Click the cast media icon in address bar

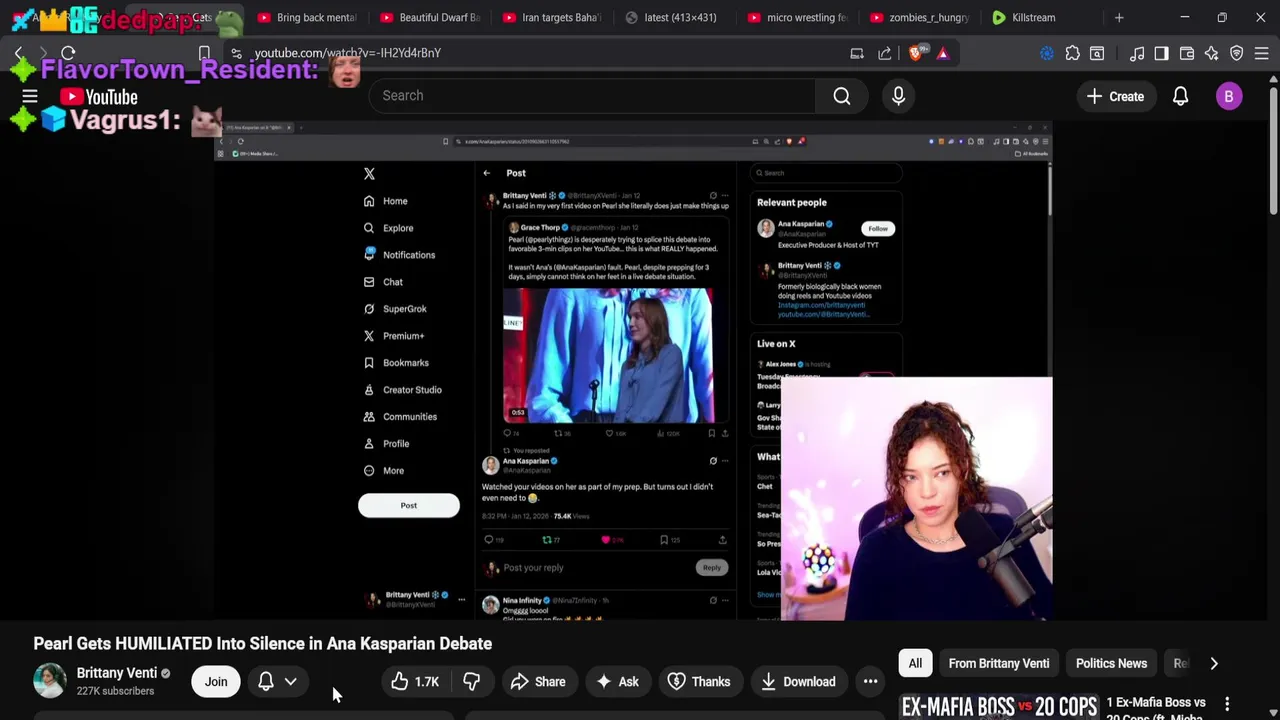coord(857,53)
